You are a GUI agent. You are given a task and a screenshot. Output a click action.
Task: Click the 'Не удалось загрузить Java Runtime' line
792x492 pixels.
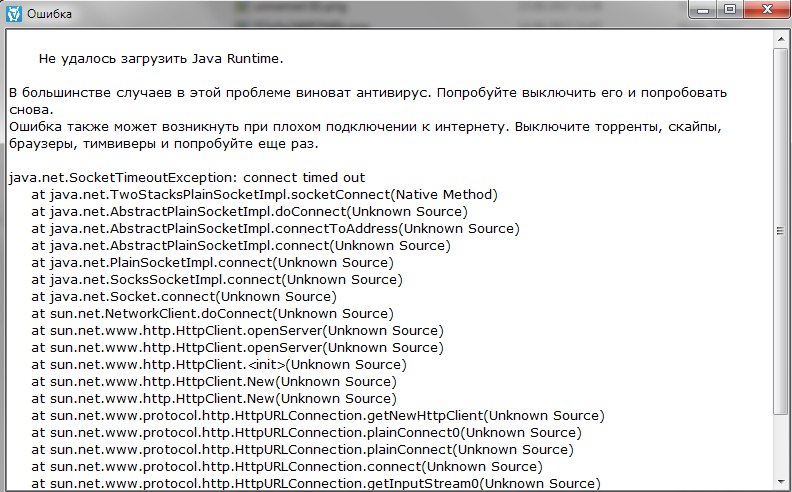pos(161,59)
